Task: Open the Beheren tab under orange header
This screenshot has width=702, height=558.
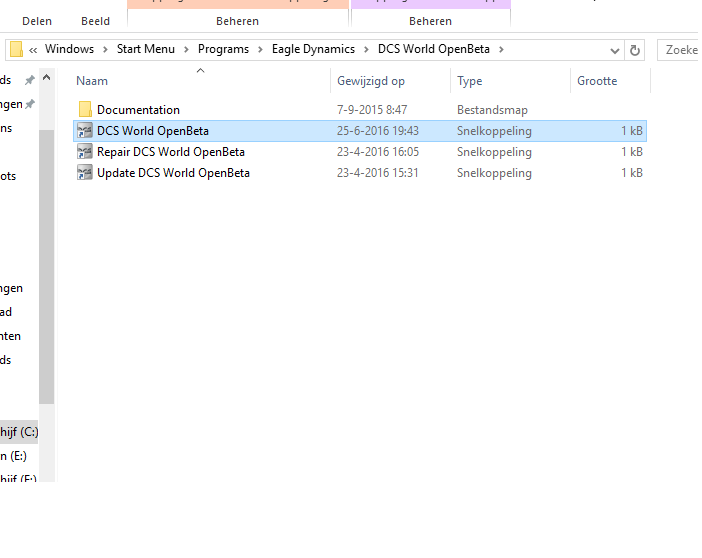Action: pos(238,21)
